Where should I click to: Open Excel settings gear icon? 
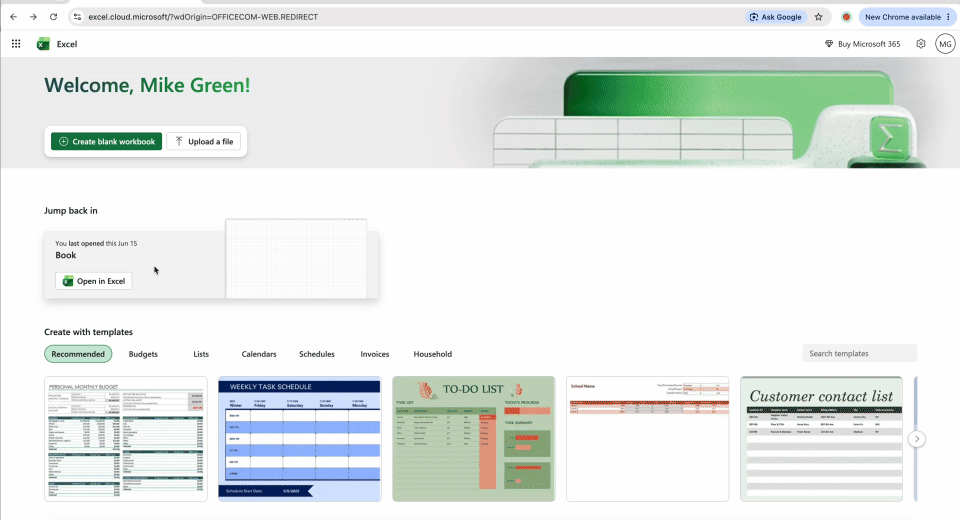(921, 43)
